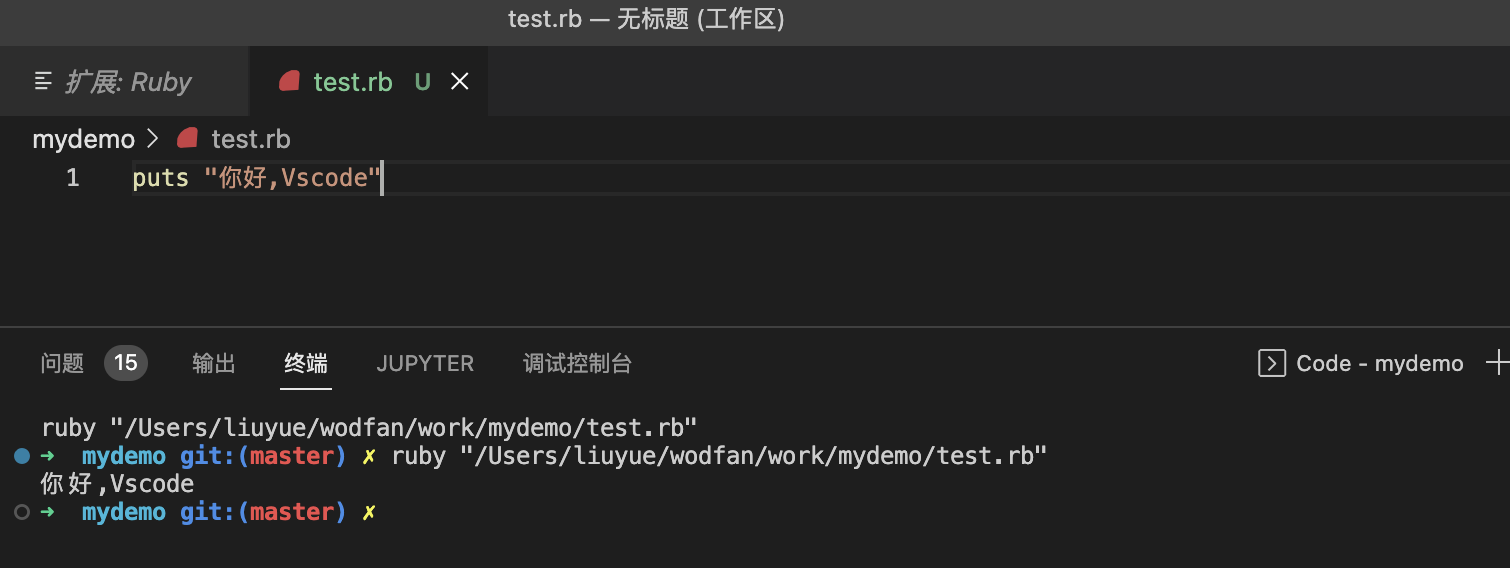Screen dimensions: 1510x568
Task: Switch to the 输出 panel tab
Action: [214, 363]
